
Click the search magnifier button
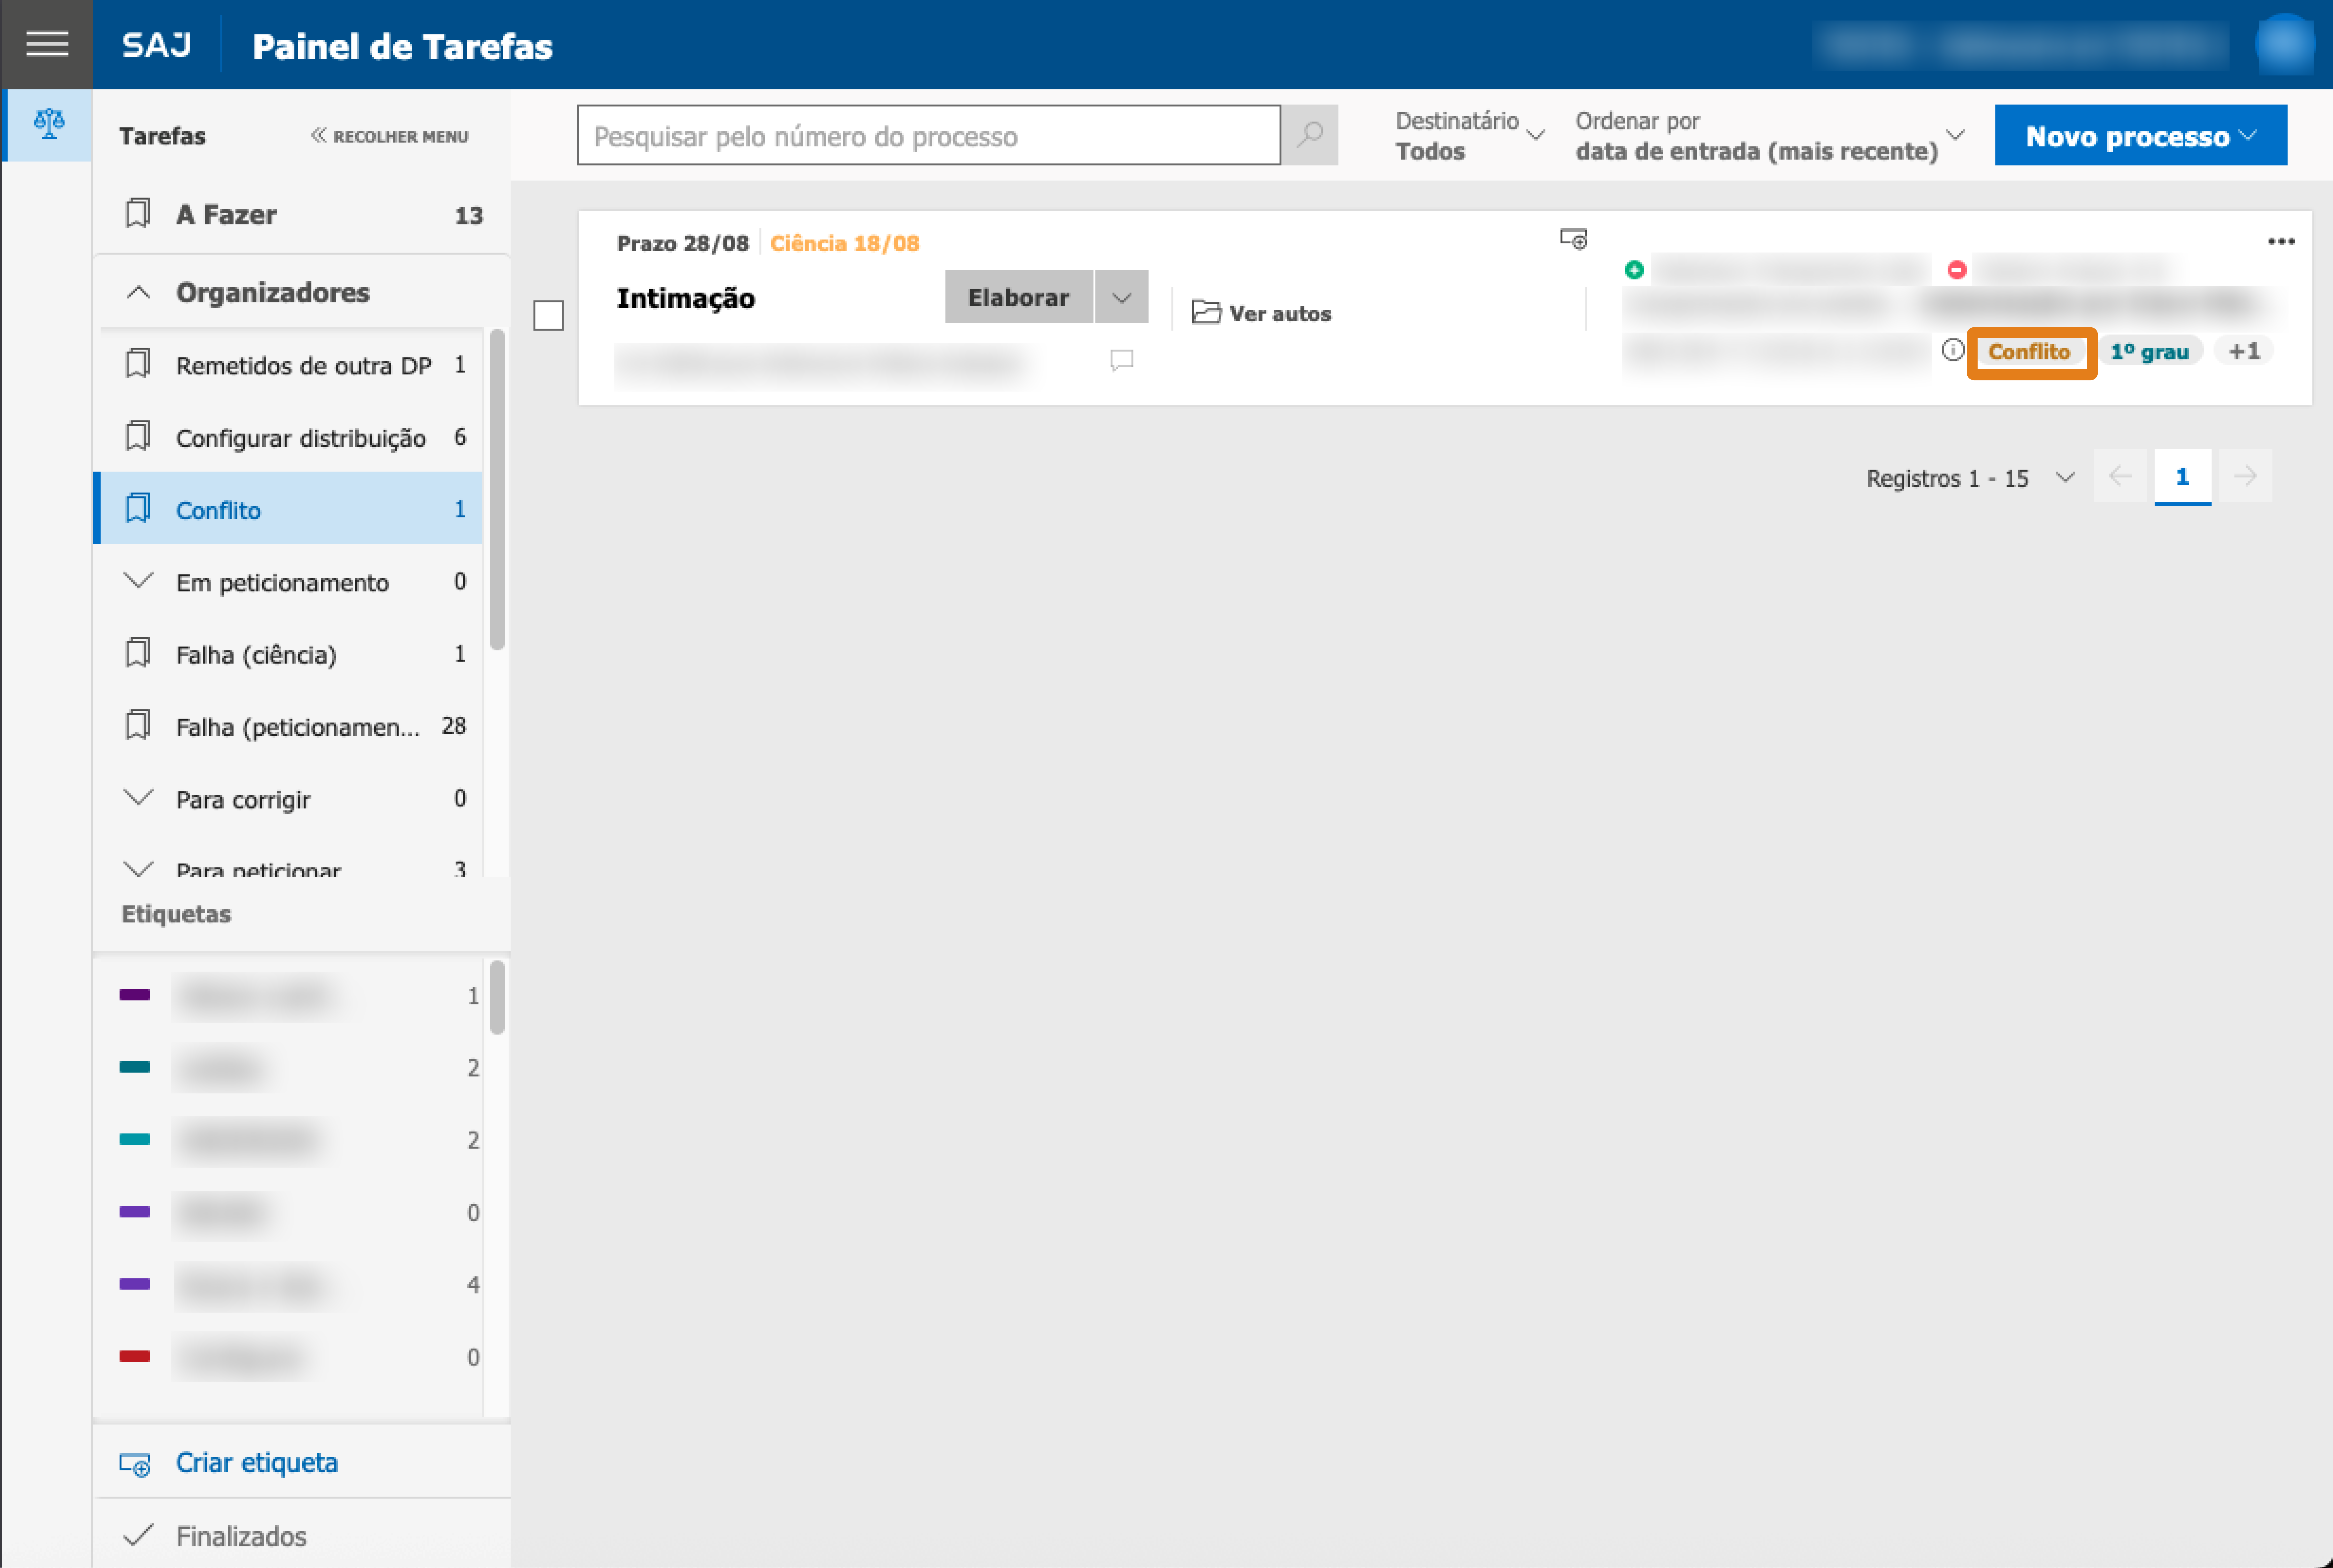click(1309, 135)
